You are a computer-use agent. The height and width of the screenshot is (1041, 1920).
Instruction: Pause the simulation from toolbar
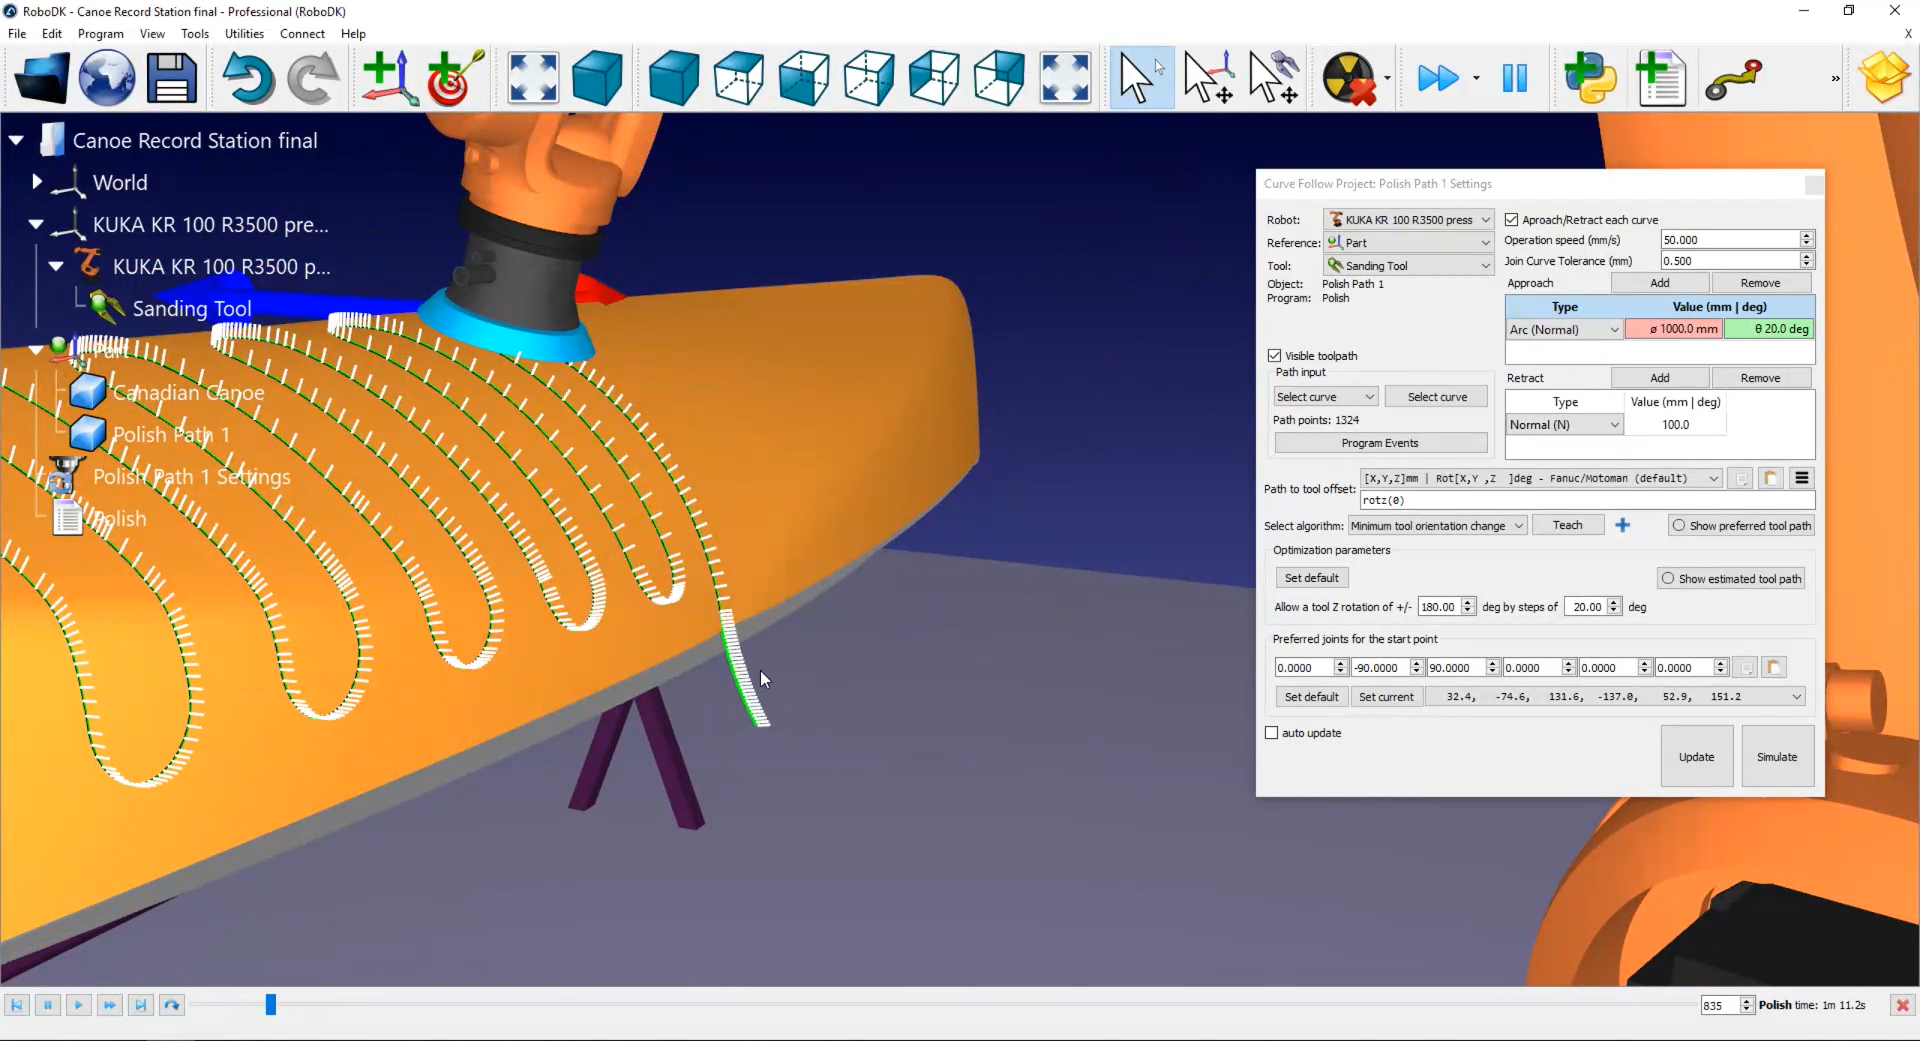1514,78
